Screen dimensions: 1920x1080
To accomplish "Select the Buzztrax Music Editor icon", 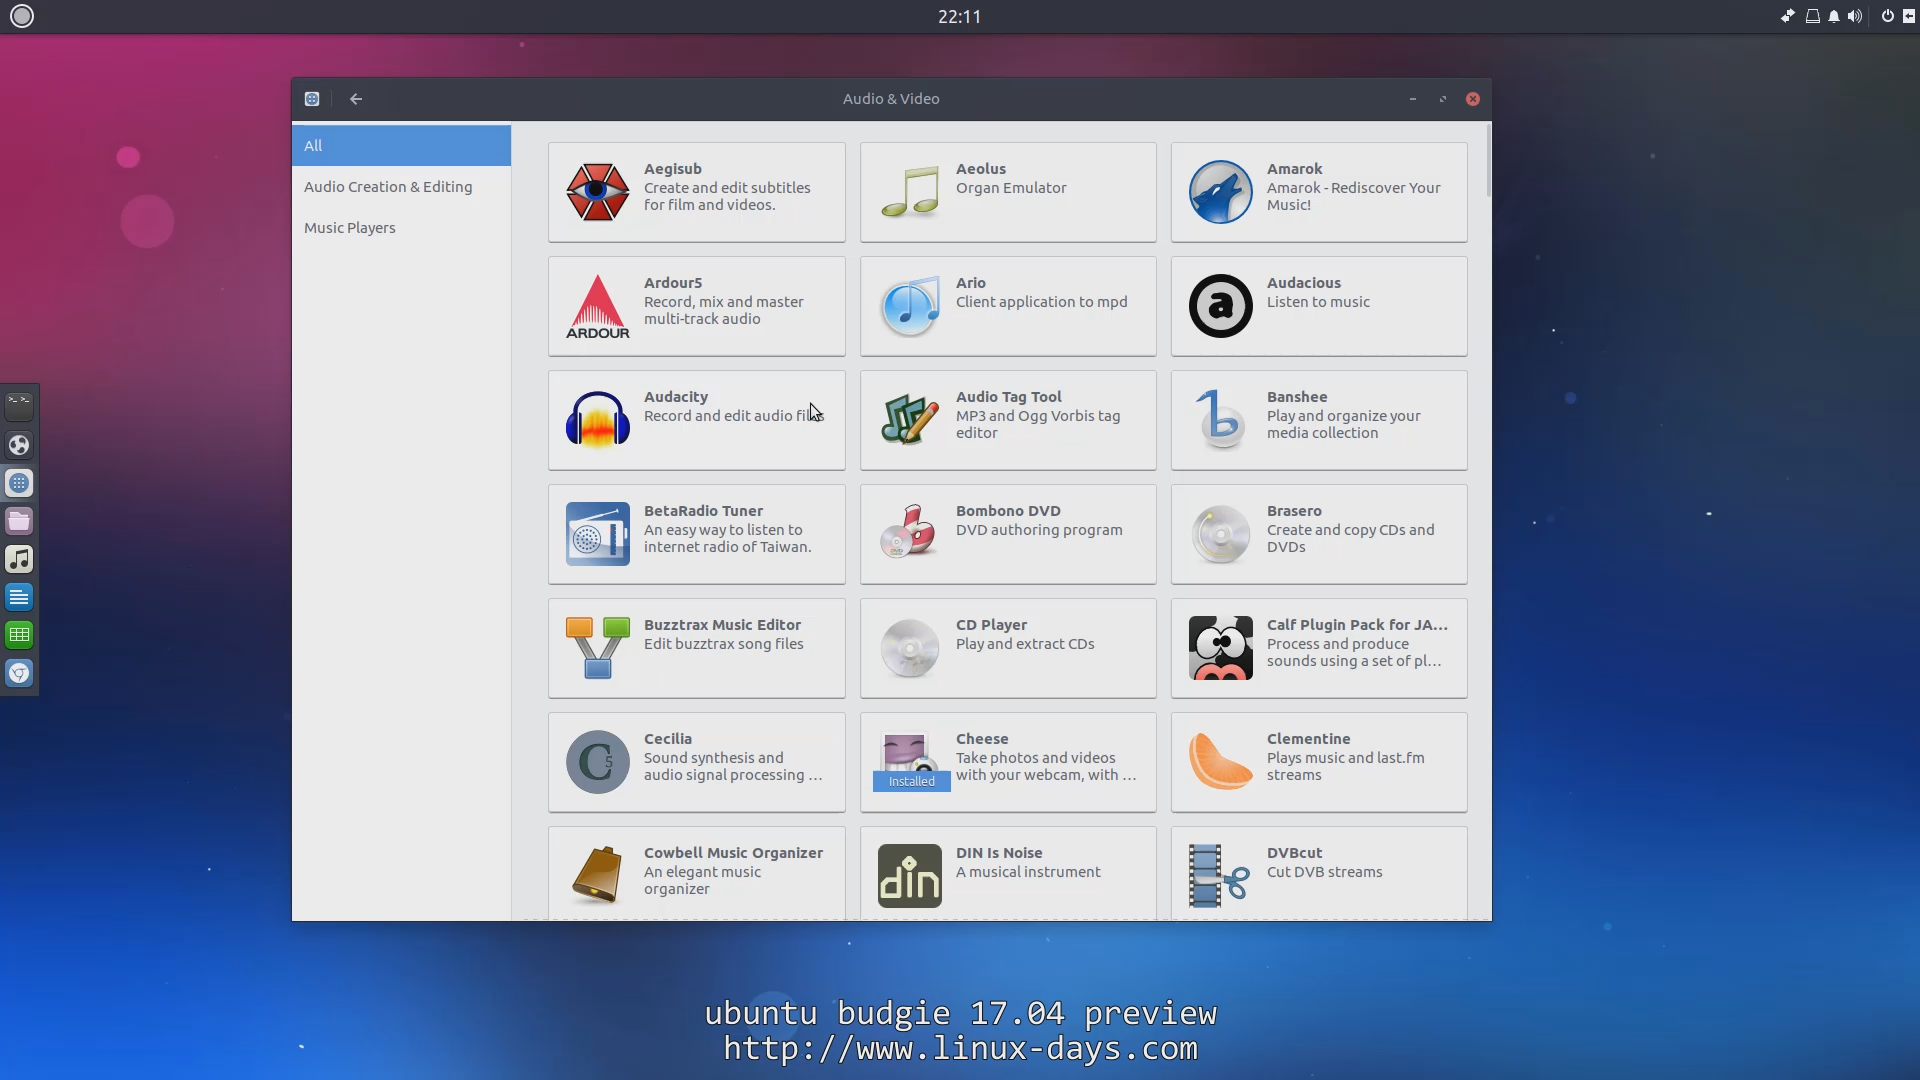I will point(597,648).
